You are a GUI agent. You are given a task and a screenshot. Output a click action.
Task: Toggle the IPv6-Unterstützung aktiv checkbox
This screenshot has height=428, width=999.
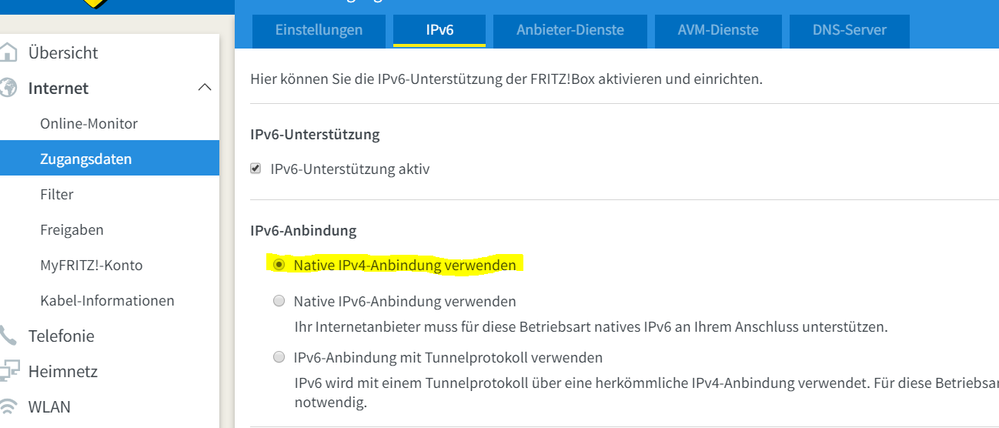point(255,169)
